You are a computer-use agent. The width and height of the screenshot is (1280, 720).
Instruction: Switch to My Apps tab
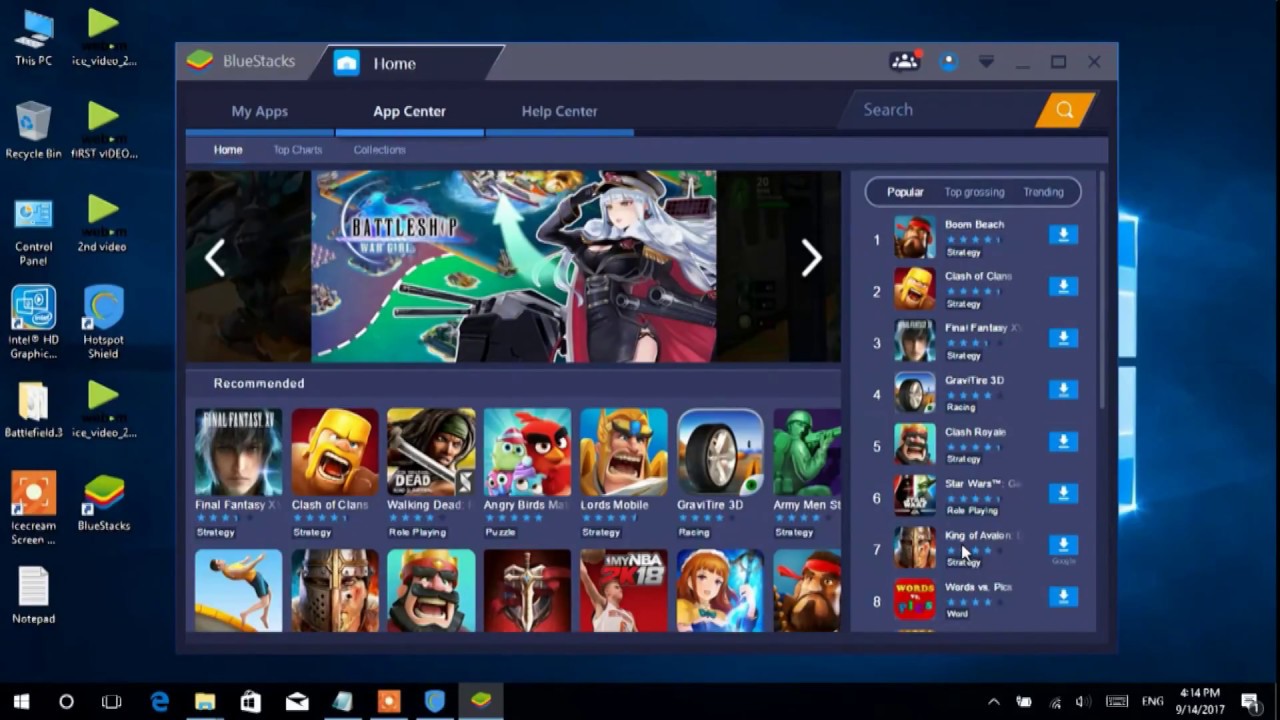pos(260,111)
